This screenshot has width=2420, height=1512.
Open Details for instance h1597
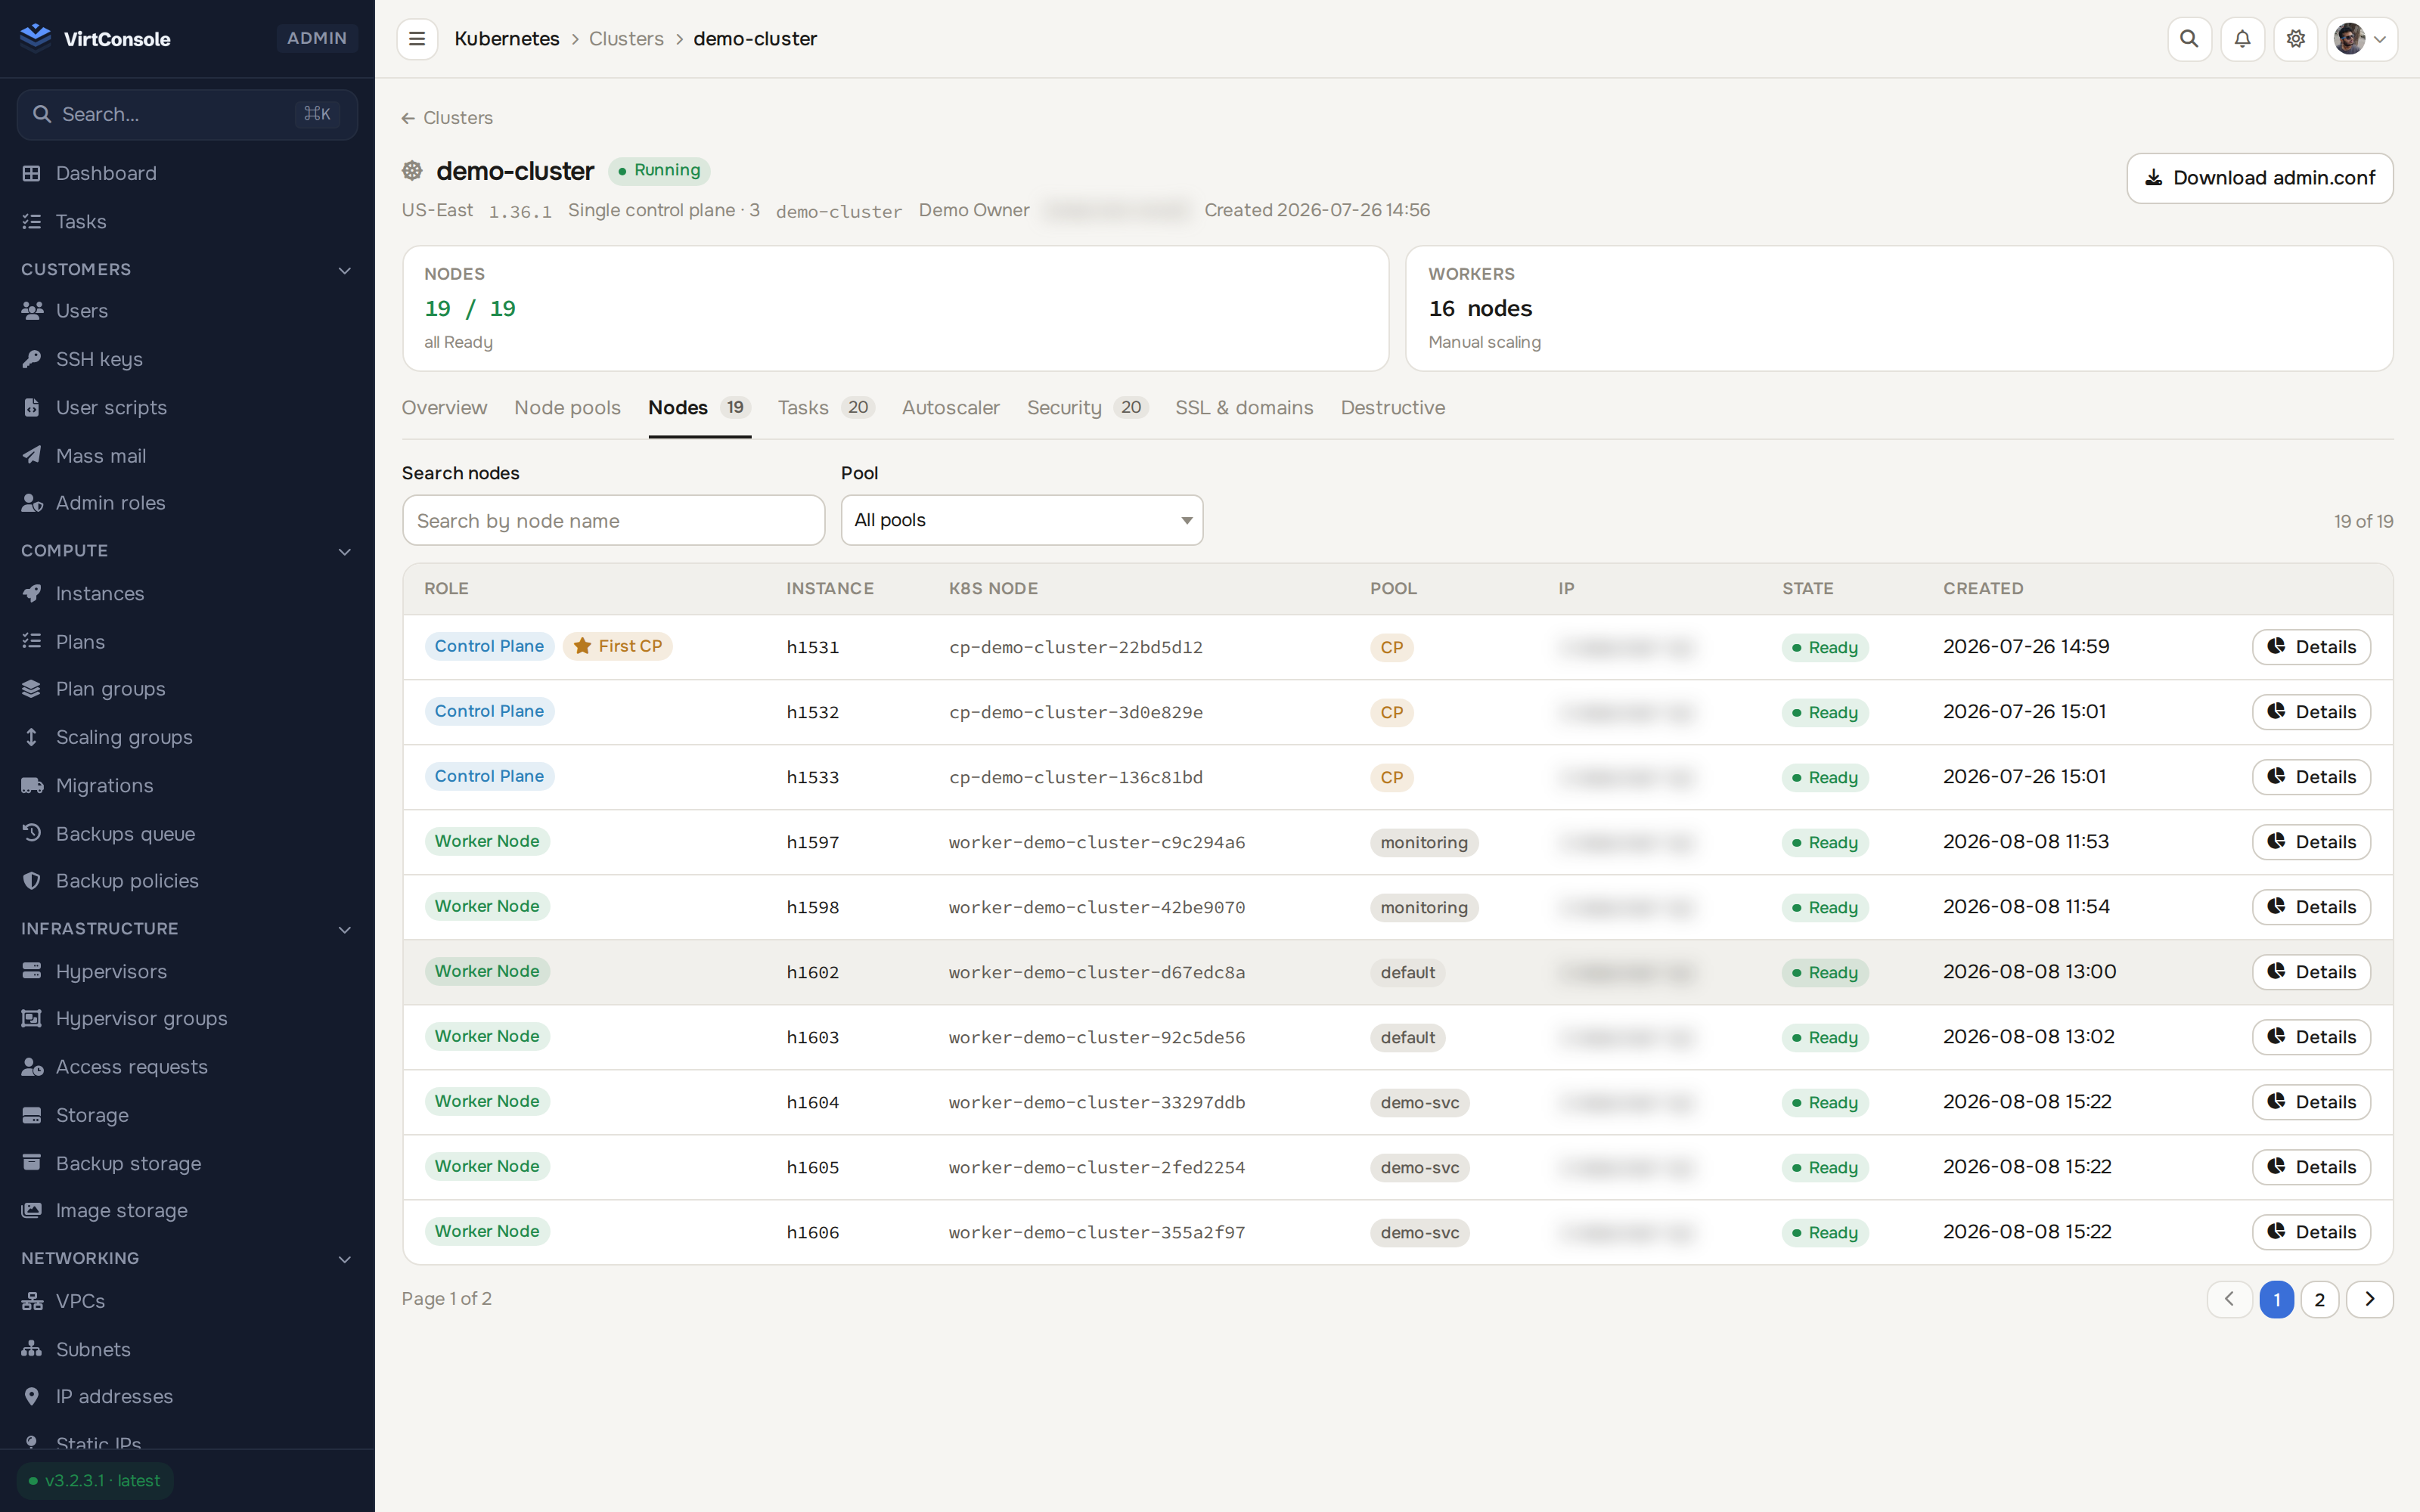click(2311, 842)
